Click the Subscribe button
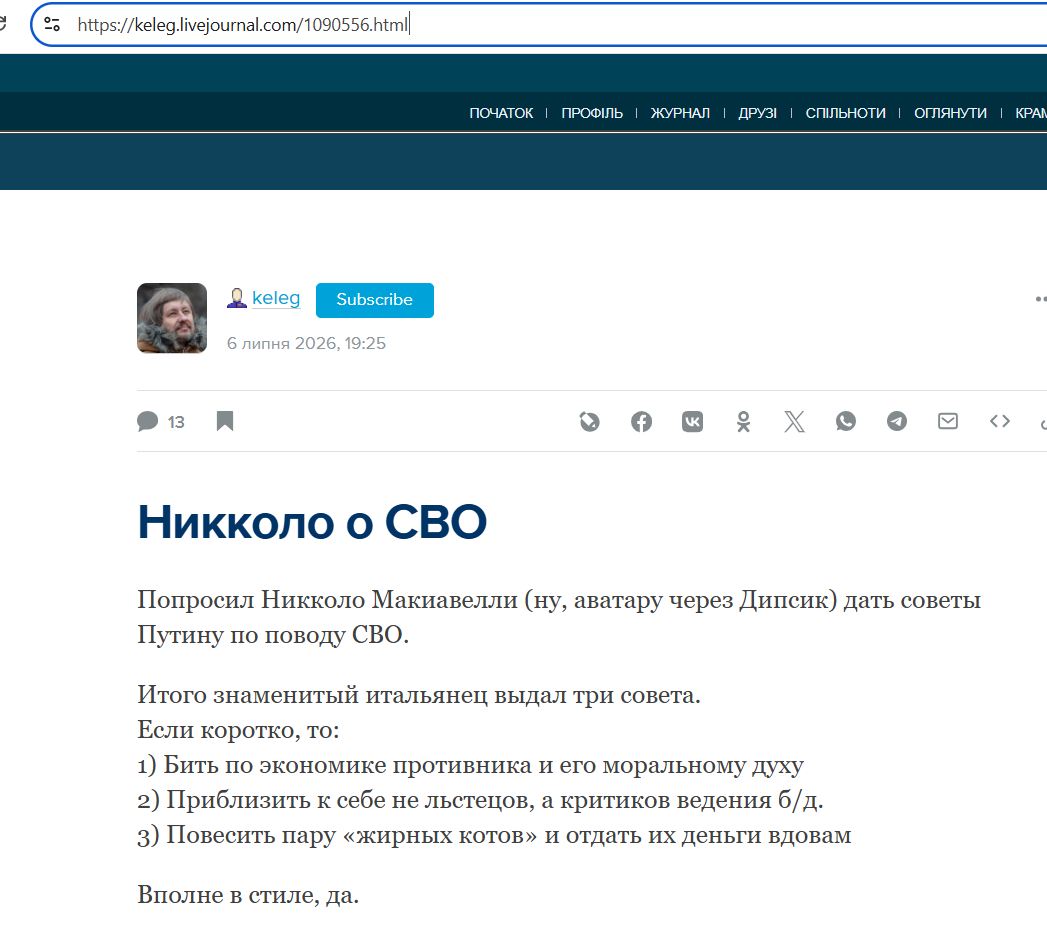 pos(375,300)
